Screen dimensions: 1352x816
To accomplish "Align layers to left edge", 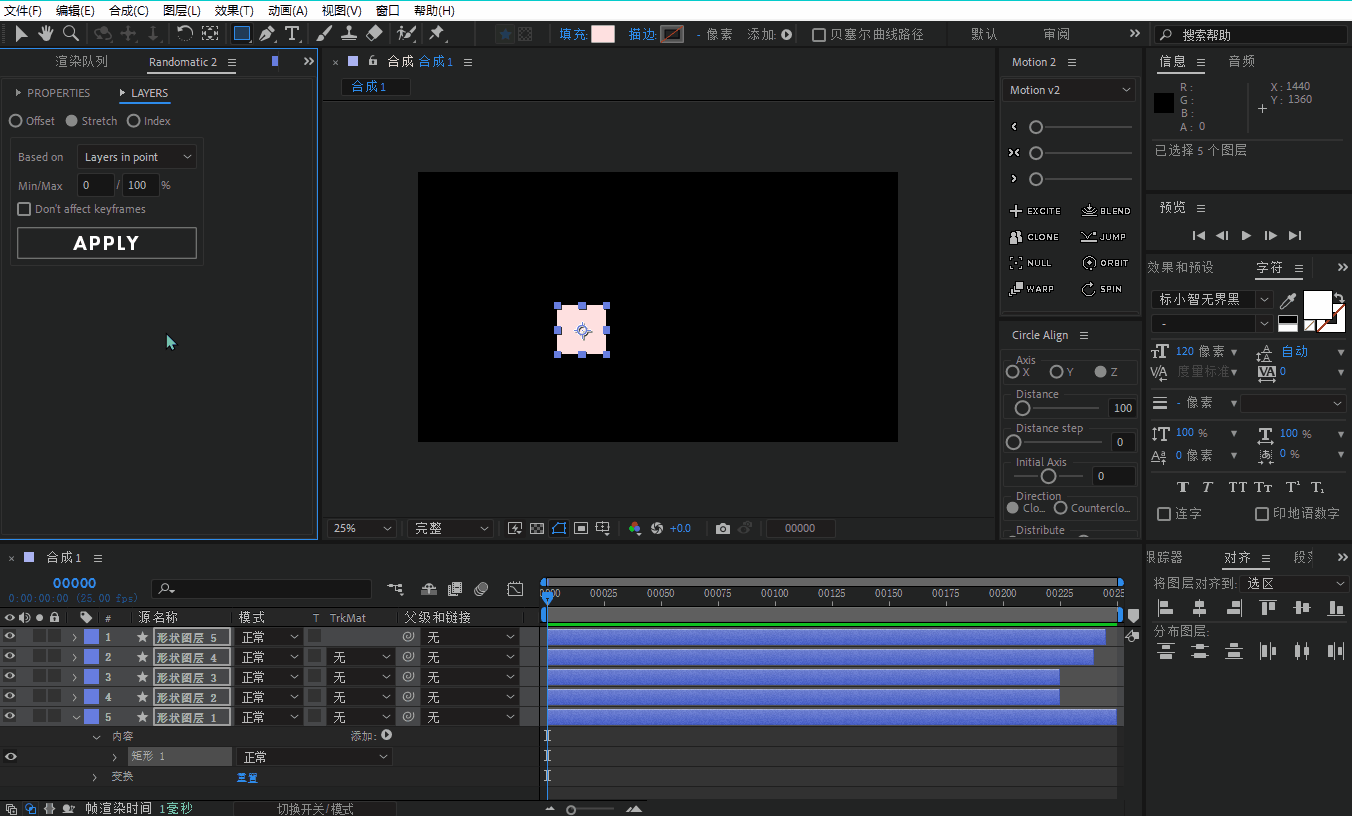I will (1165, 607).
